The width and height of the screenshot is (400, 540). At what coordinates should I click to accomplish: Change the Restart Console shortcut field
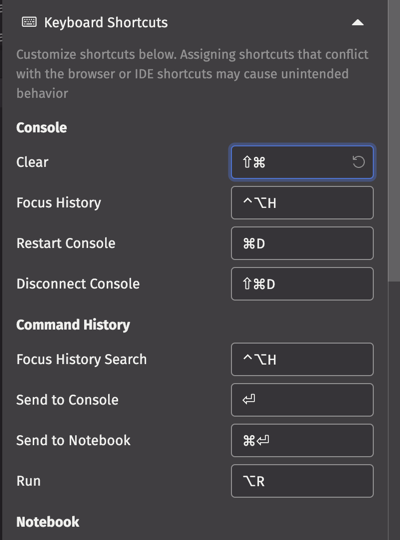(302, 243)
